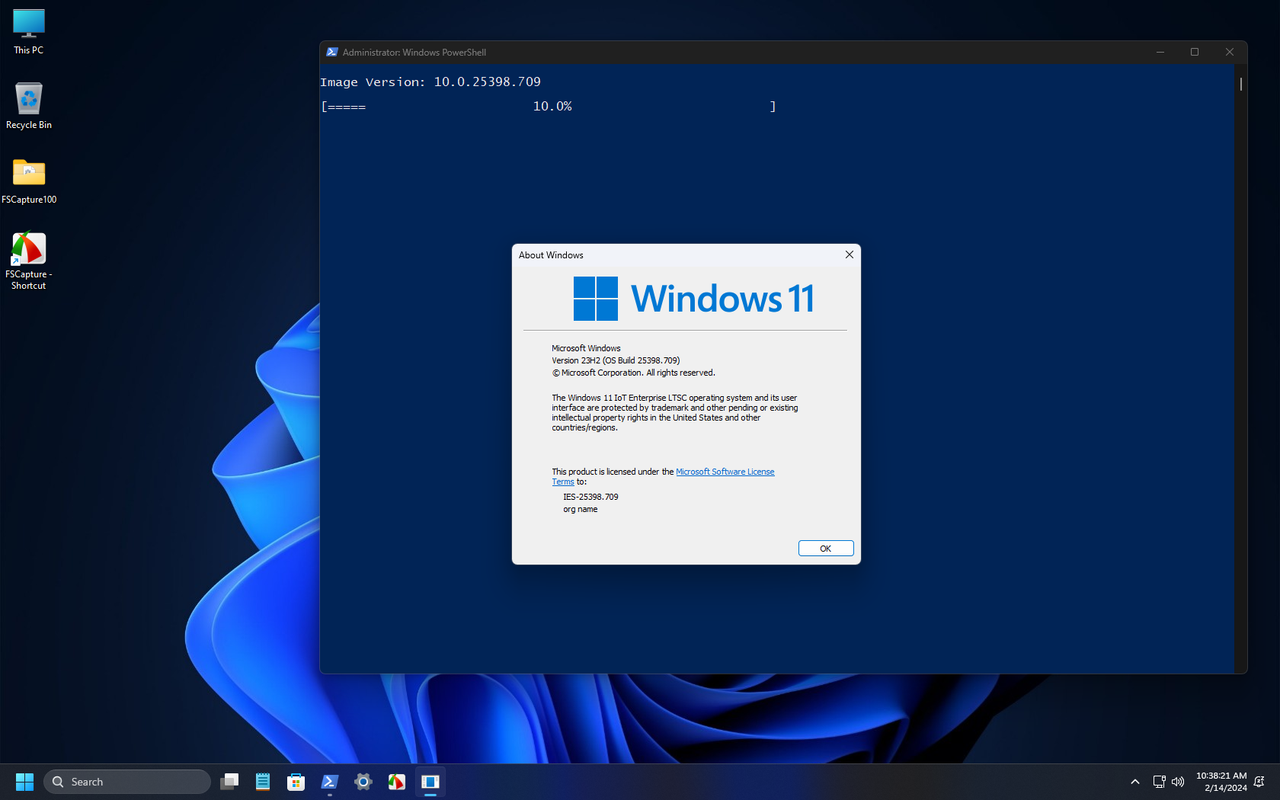
Task: Click the "org name" text
Action: point(580,509)
